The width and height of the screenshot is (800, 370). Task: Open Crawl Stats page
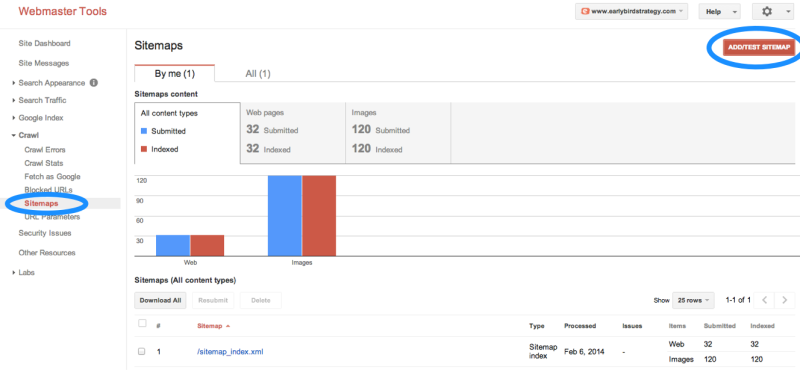coord(44,163)
